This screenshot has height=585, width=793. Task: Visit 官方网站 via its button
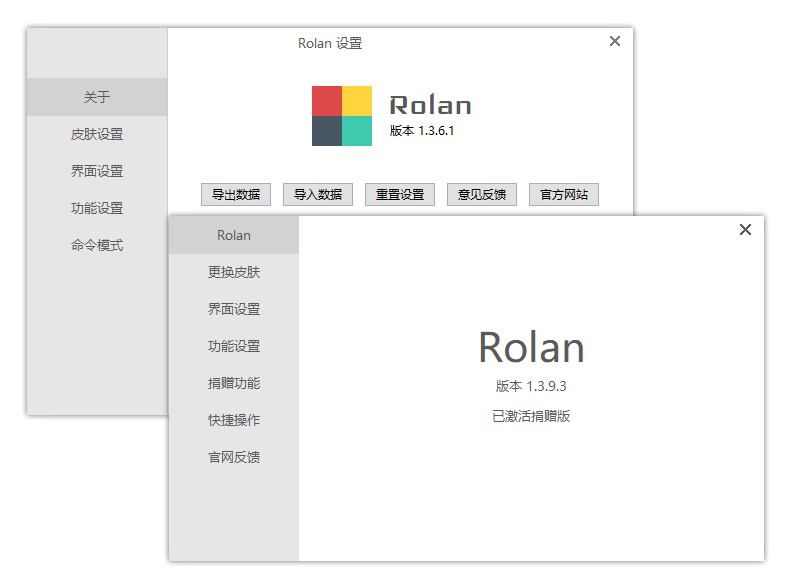pos(564,195)
